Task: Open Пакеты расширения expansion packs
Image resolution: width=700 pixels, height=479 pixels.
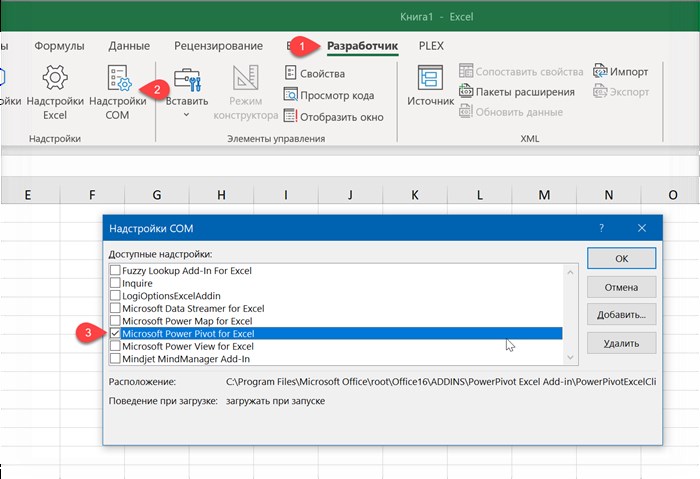Action: tap(517, 92)
